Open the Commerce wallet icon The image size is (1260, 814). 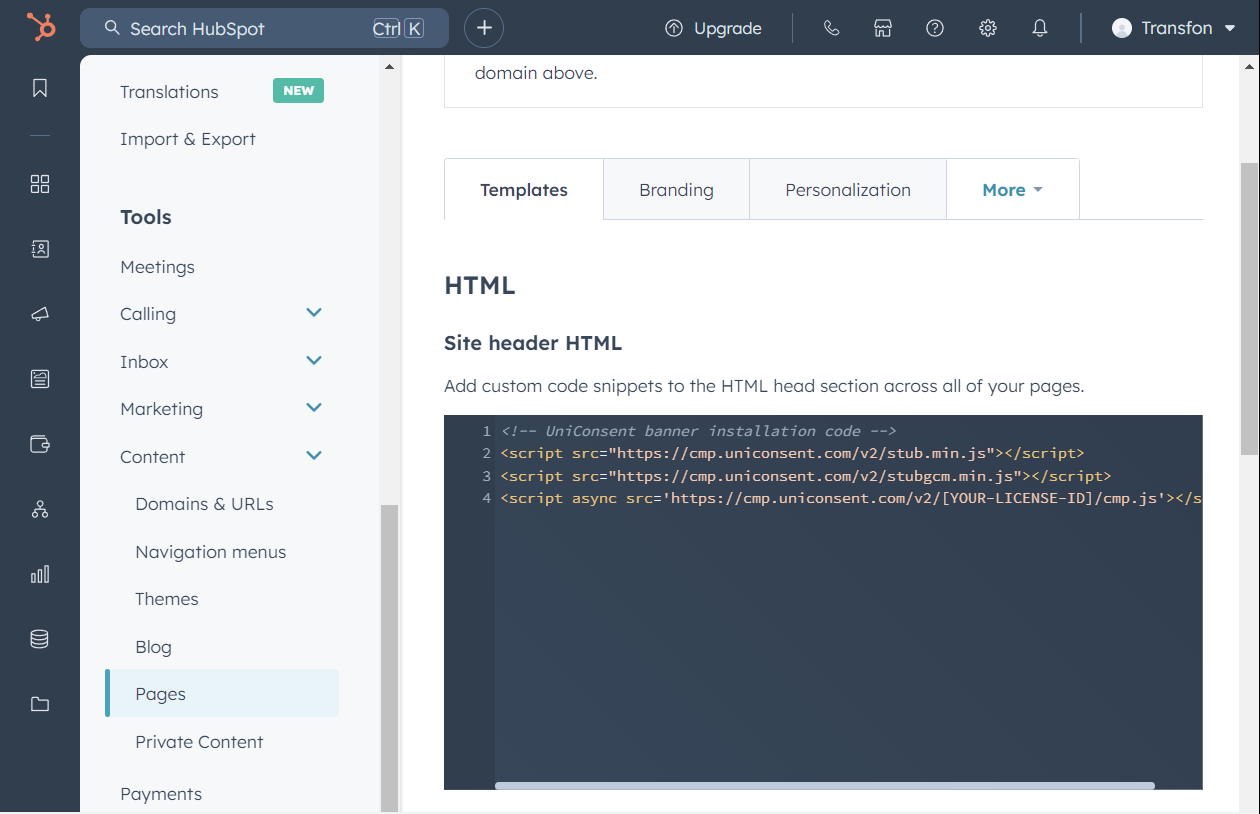(40, 444)
